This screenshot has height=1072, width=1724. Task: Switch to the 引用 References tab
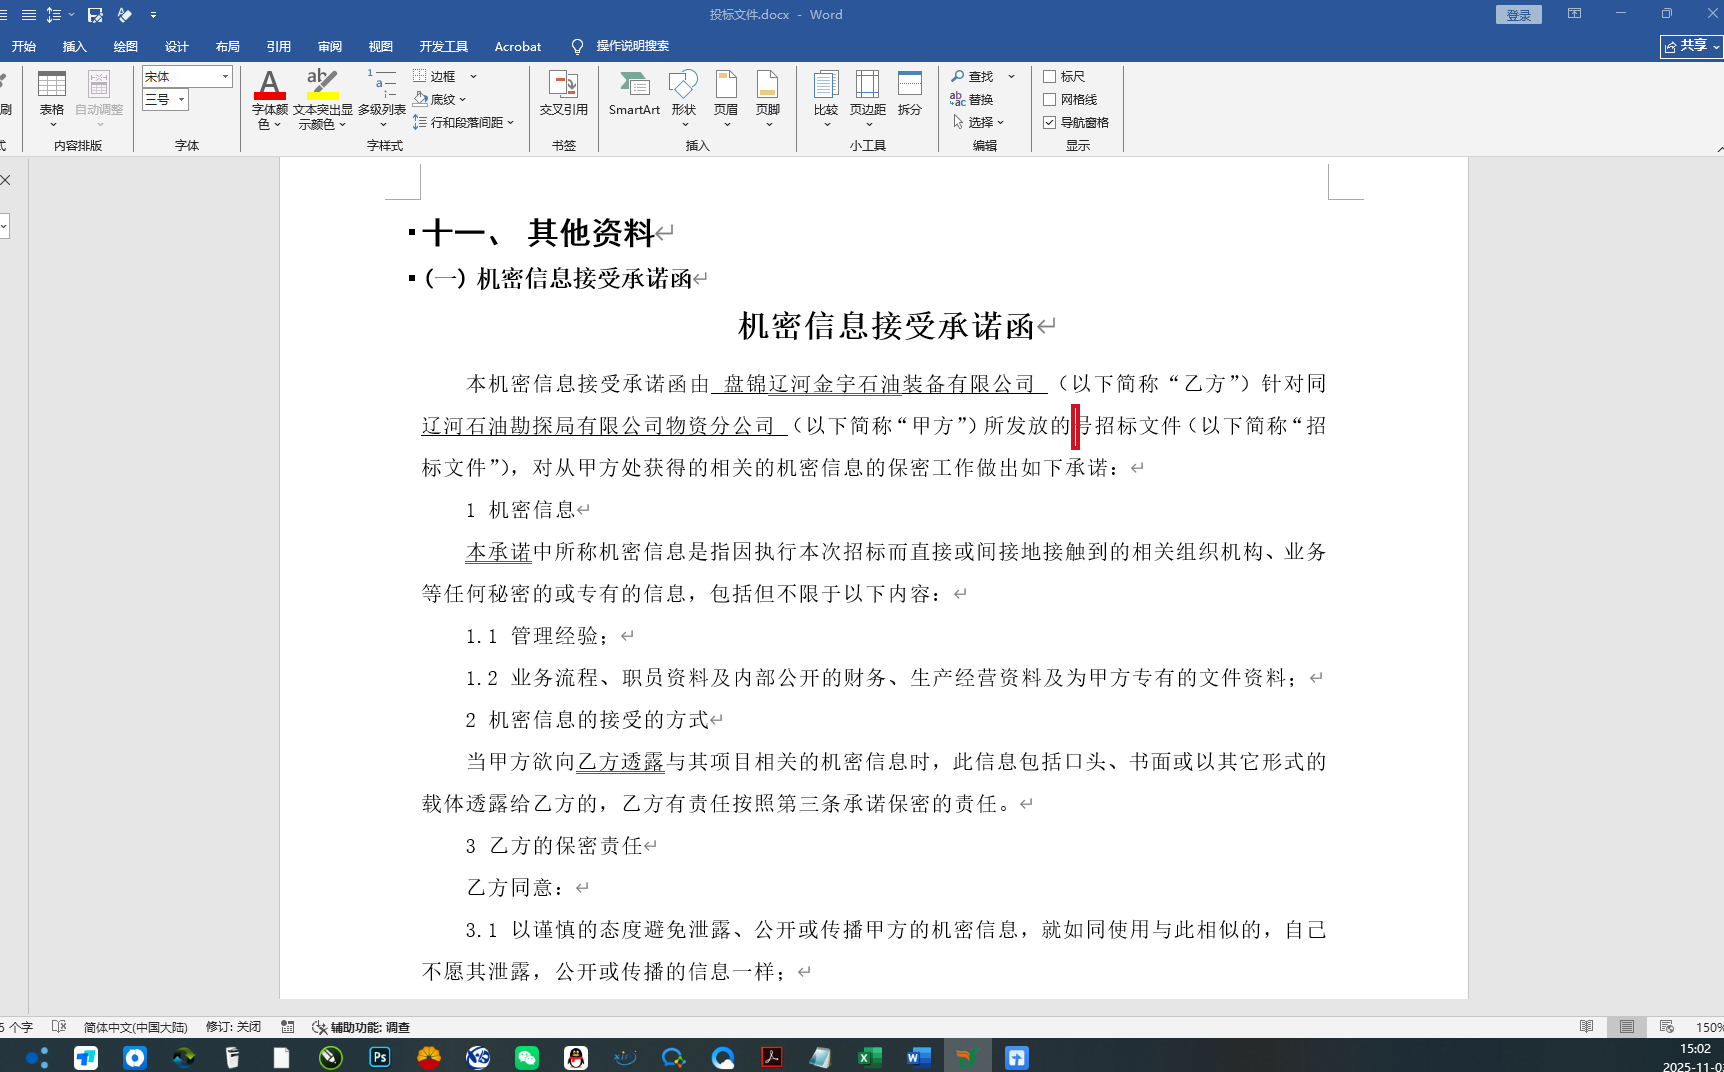pyautogui.click(x=278, y=46)
